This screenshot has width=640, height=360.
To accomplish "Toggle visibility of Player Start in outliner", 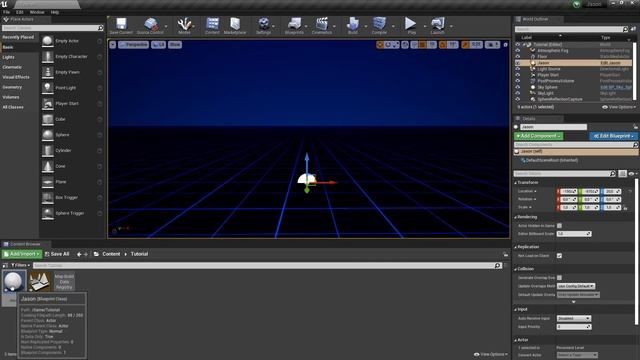I will click(518, 75).
